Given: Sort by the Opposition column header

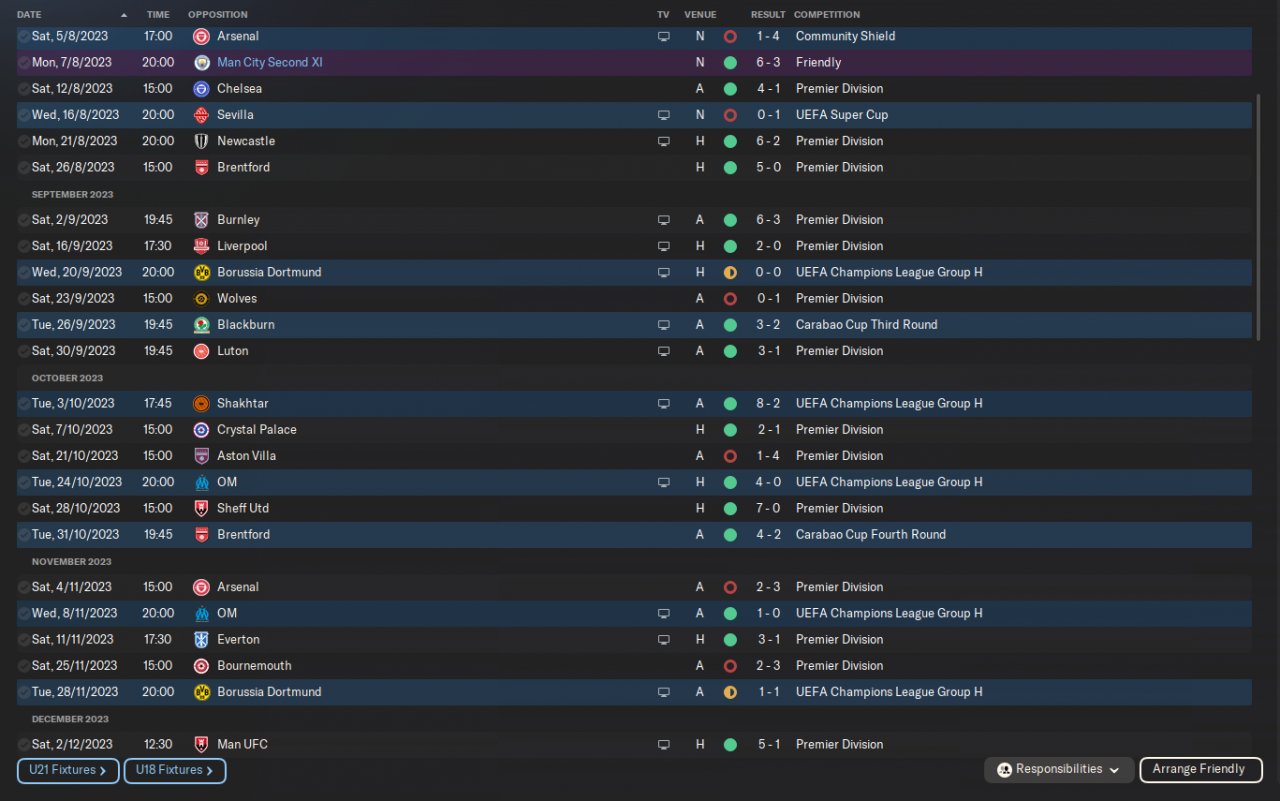Looking at the screenshot, I should [x=218, y=15].
